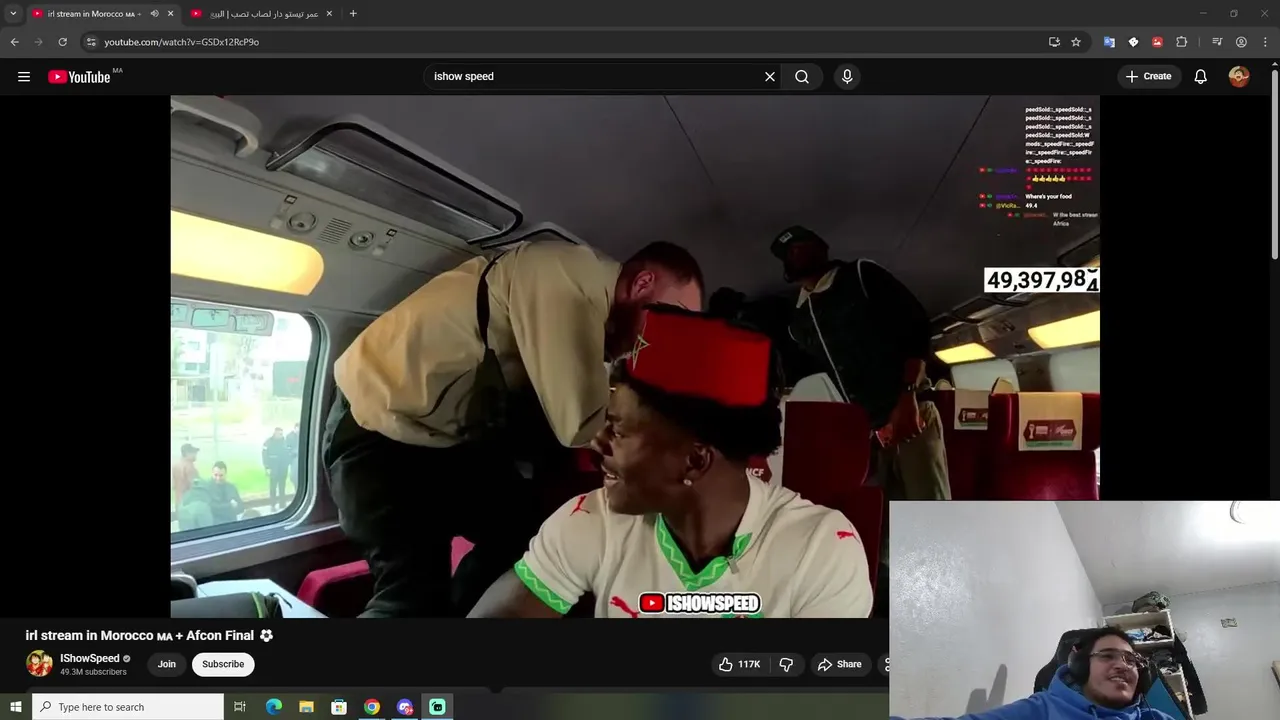
Task: Go forward in browser history
Action: click(39, 42)
